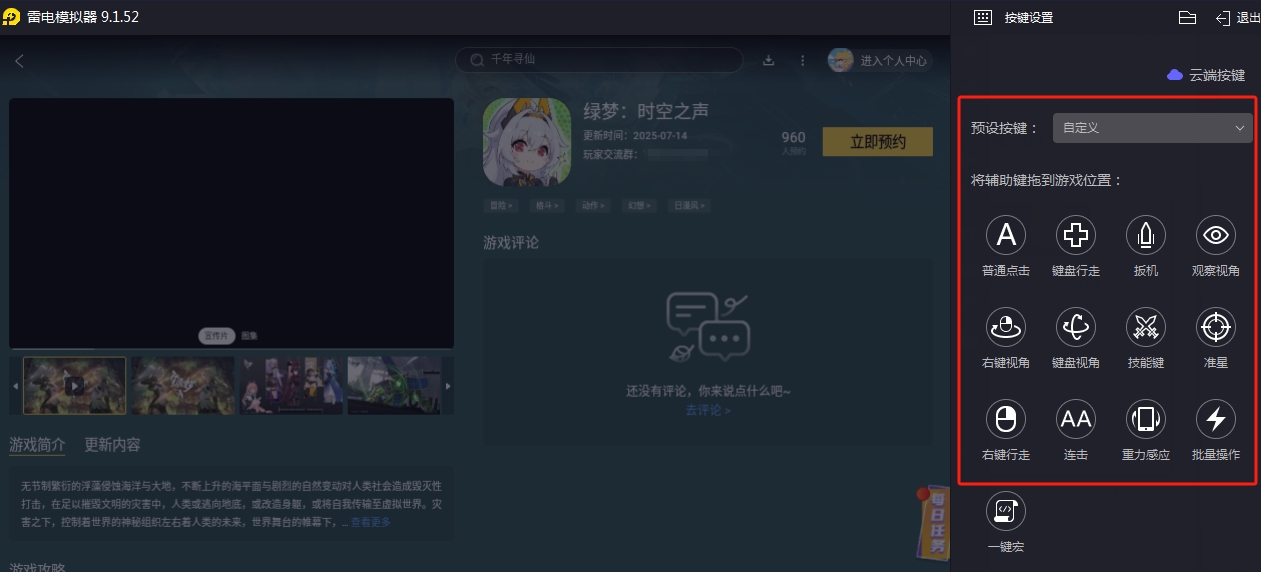
Task: Click the 雷电模拟器 logo in title bar
Action: click(x=11, y=17)
